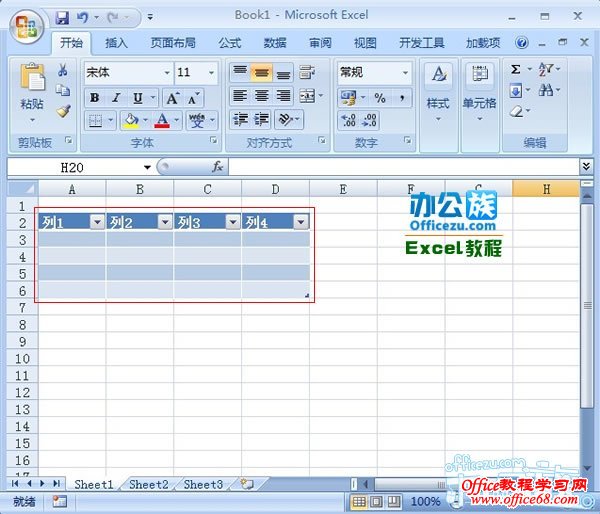This screenshot has width=600, height=514.
Task: Open the font name 宋体 dropdown
Action: click(167, 73)
